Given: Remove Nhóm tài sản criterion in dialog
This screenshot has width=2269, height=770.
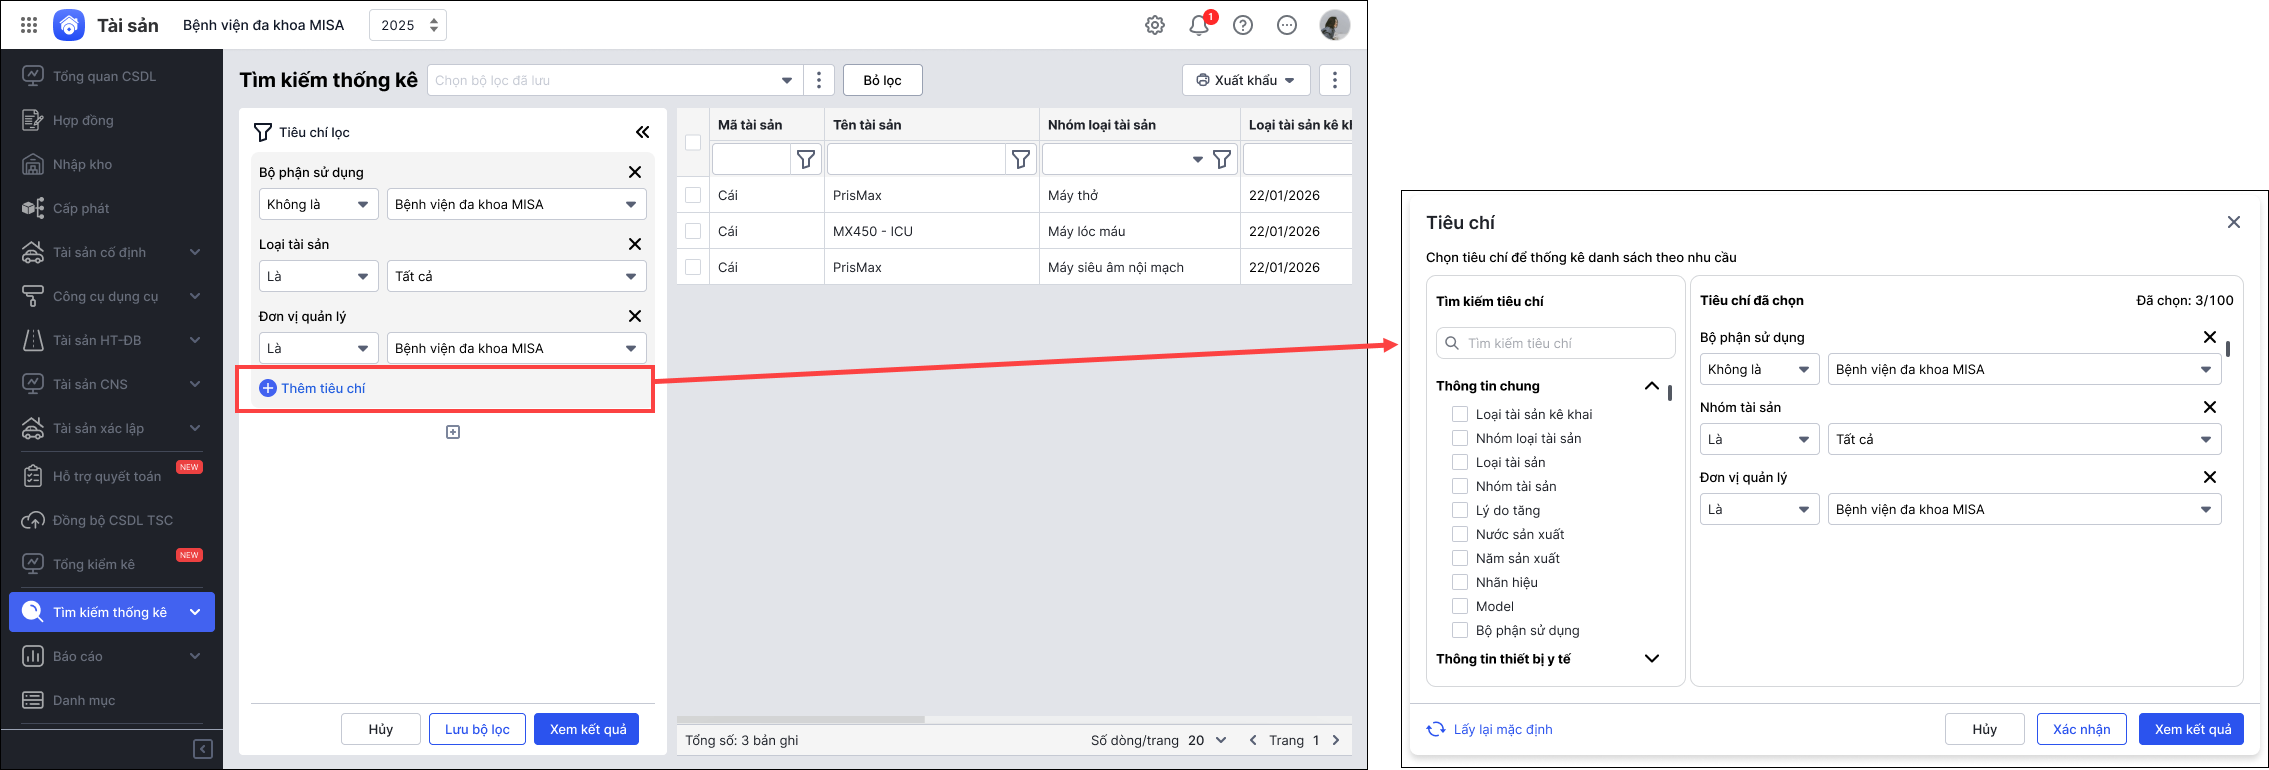Looking at the screenshot, I should coord(2210,407).
